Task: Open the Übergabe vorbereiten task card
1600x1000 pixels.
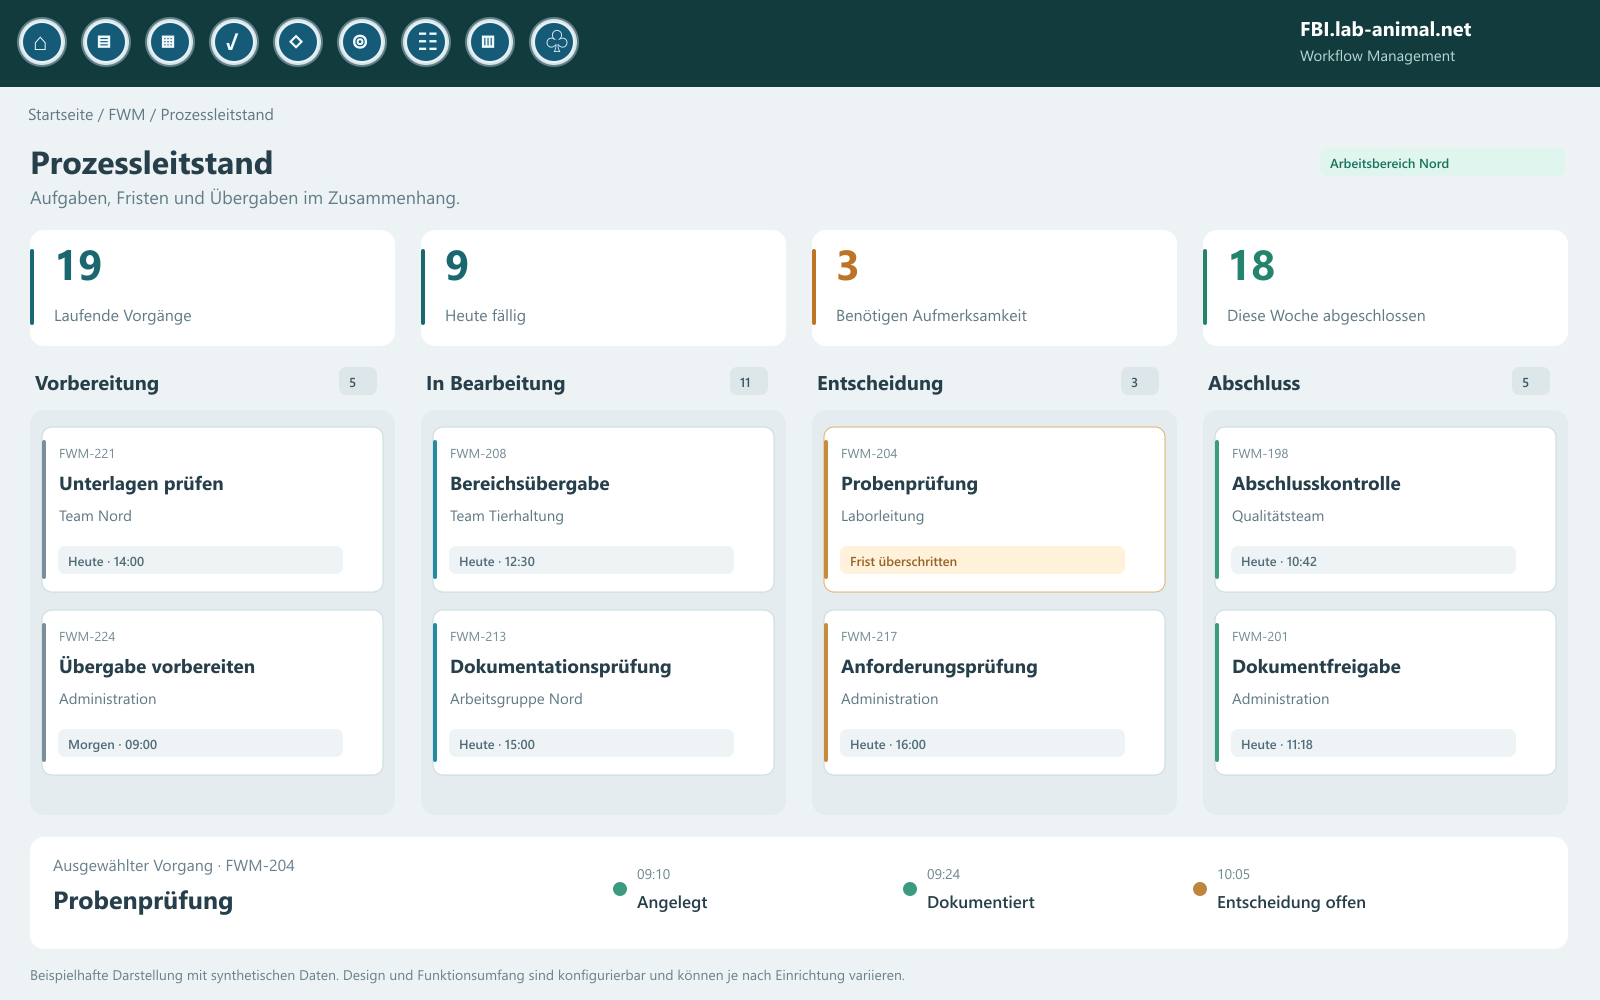Action: tap(212, 693)
